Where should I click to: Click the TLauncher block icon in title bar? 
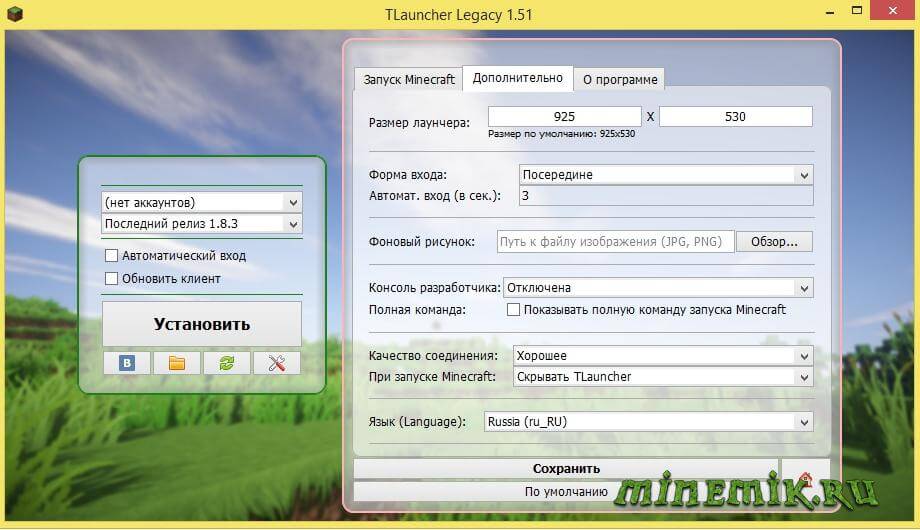pyautogui.click(x=15, y=13)
